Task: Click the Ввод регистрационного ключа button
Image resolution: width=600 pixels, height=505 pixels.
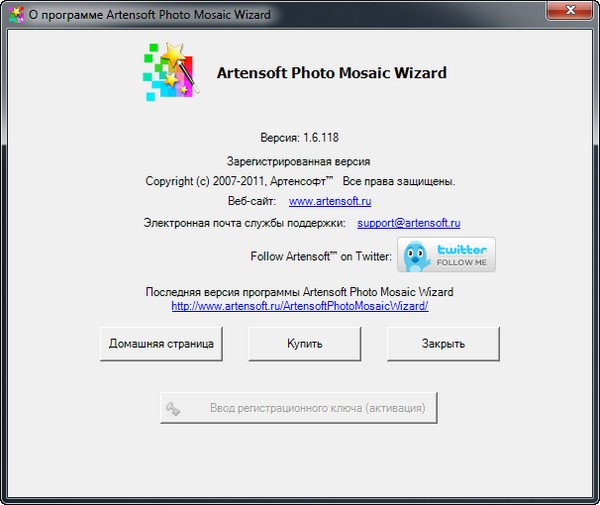Action: [299, 408]
